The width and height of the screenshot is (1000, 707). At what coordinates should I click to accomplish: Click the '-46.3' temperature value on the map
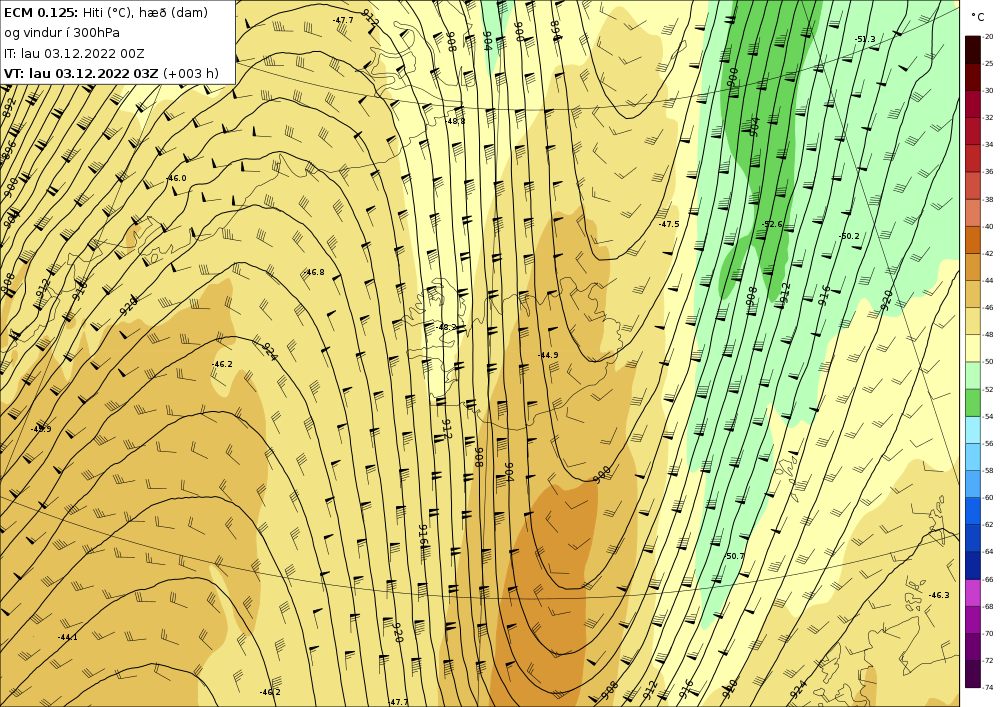click(939, 595)
